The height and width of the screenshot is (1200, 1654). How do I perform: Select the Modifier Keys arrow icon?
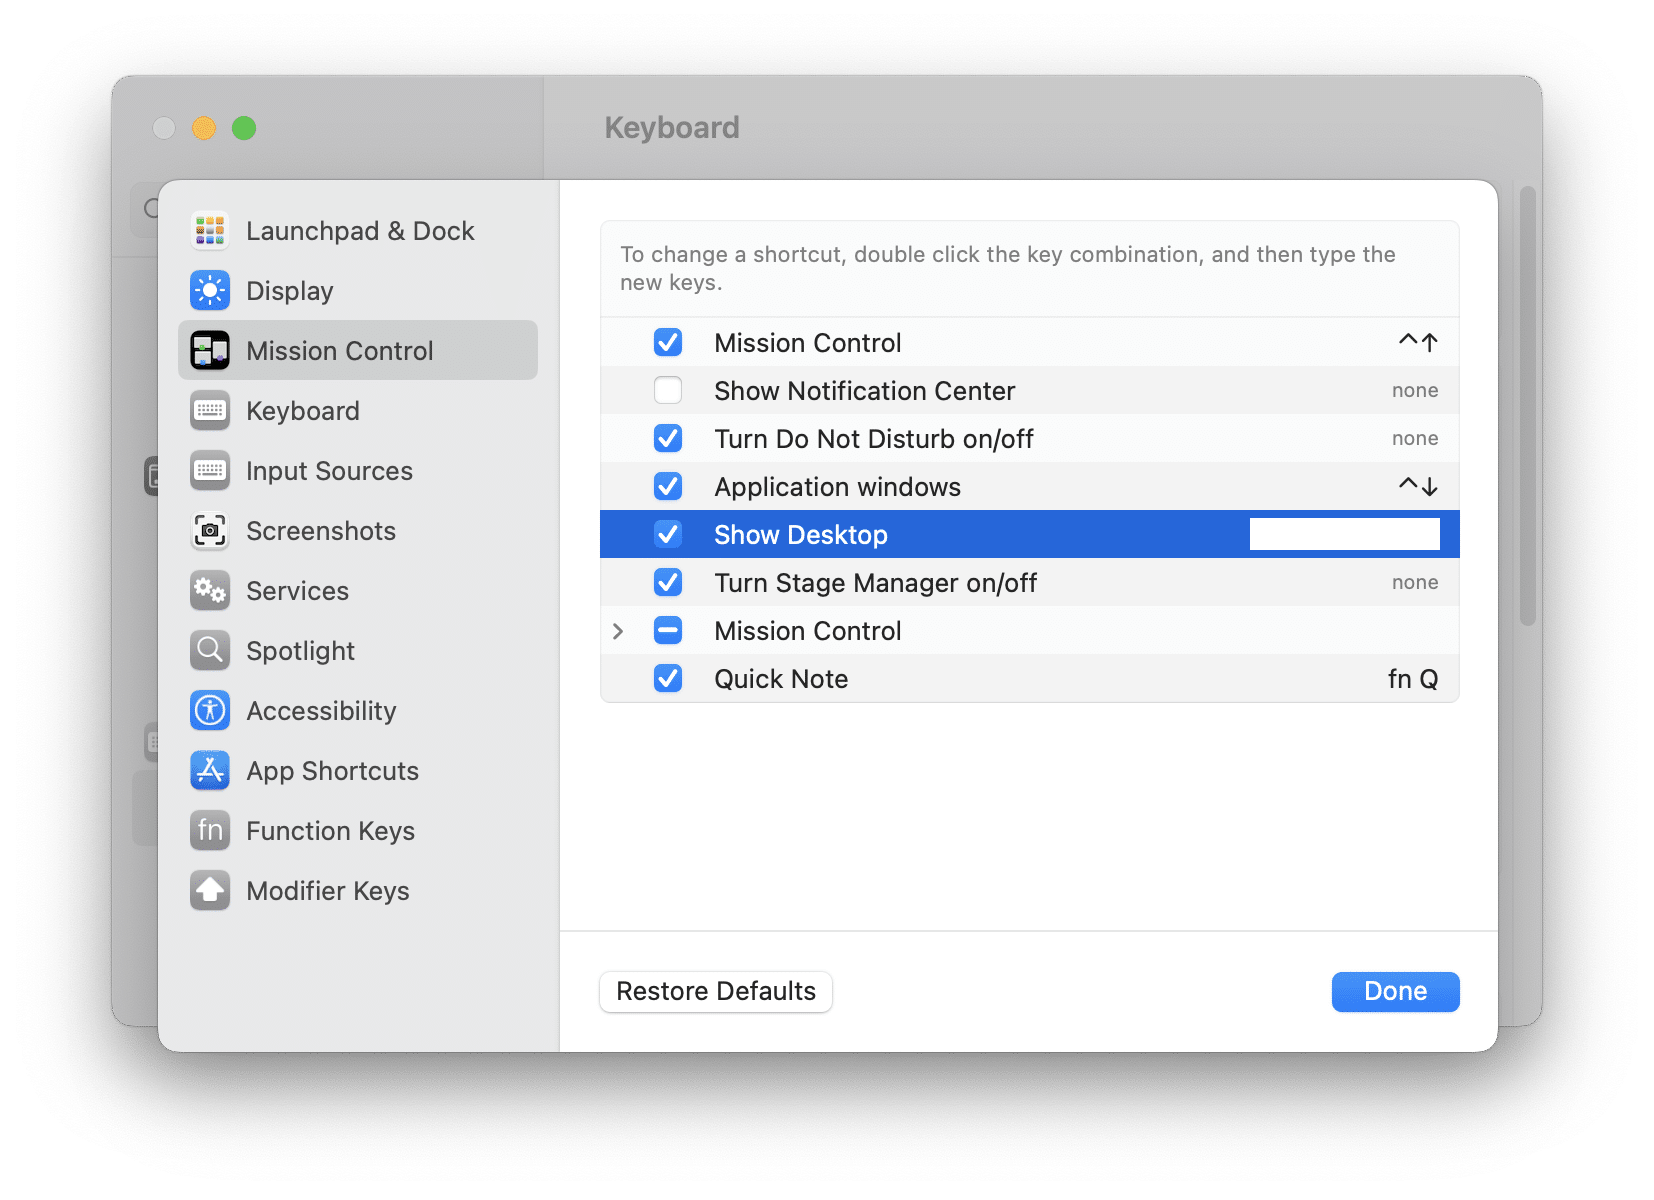(x=209, y=890)
